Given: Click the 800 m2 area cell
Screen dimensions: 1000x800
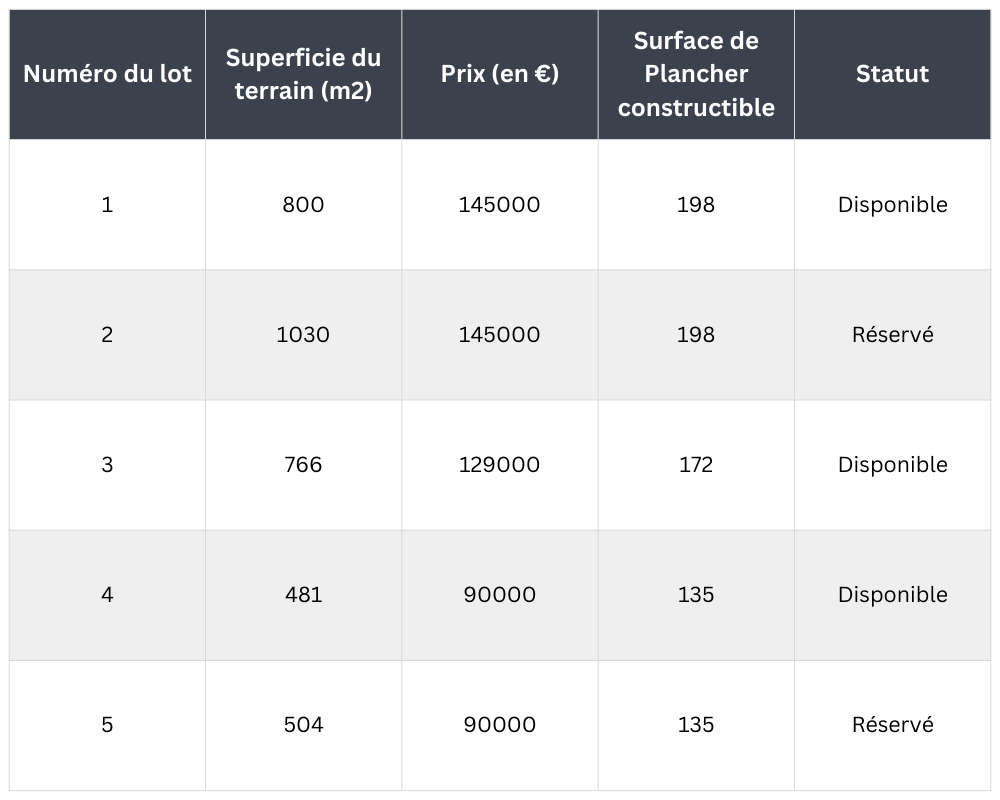Looking at the screenshot, I should pos(303,205).
